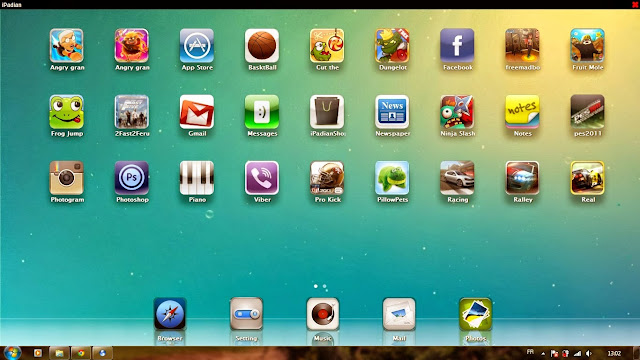Open the freemadbo app icon
This screenshot has width=640, height=360.
[x=522, y=45]
